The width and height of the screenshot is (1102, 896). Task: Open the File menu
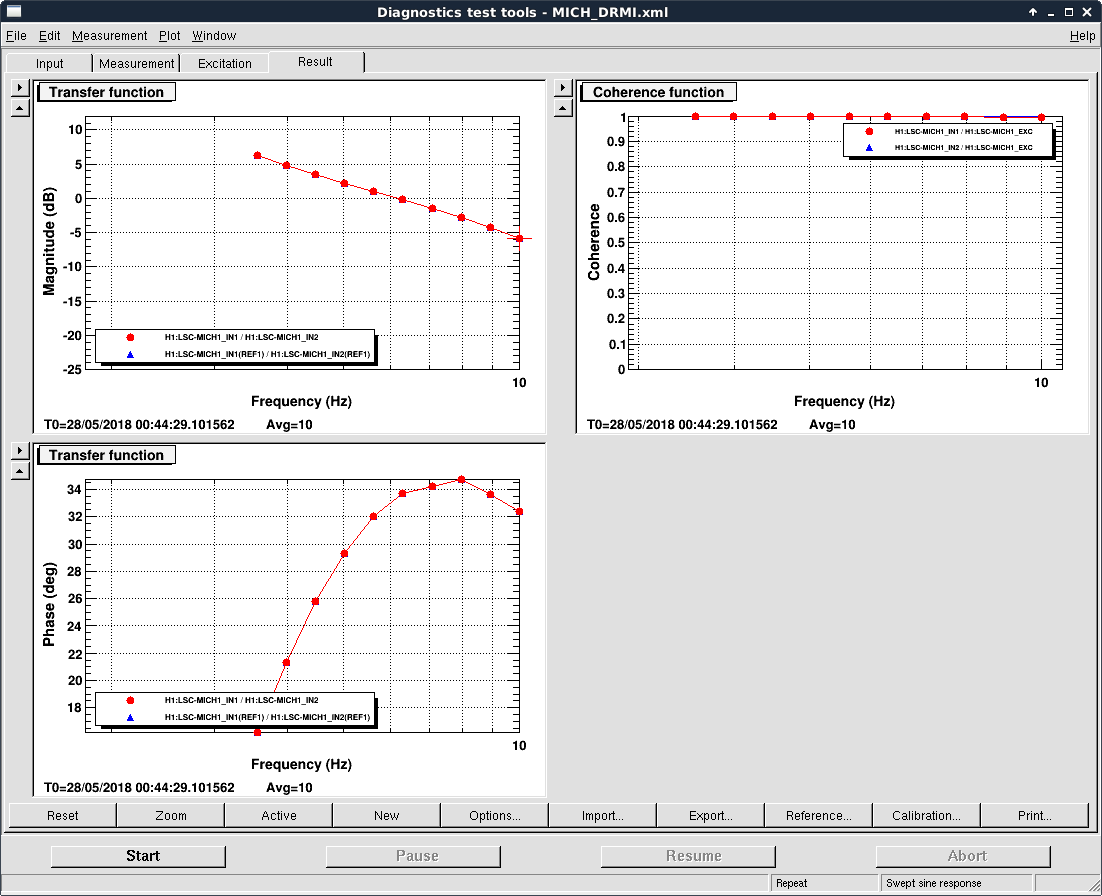pos(16,36)
